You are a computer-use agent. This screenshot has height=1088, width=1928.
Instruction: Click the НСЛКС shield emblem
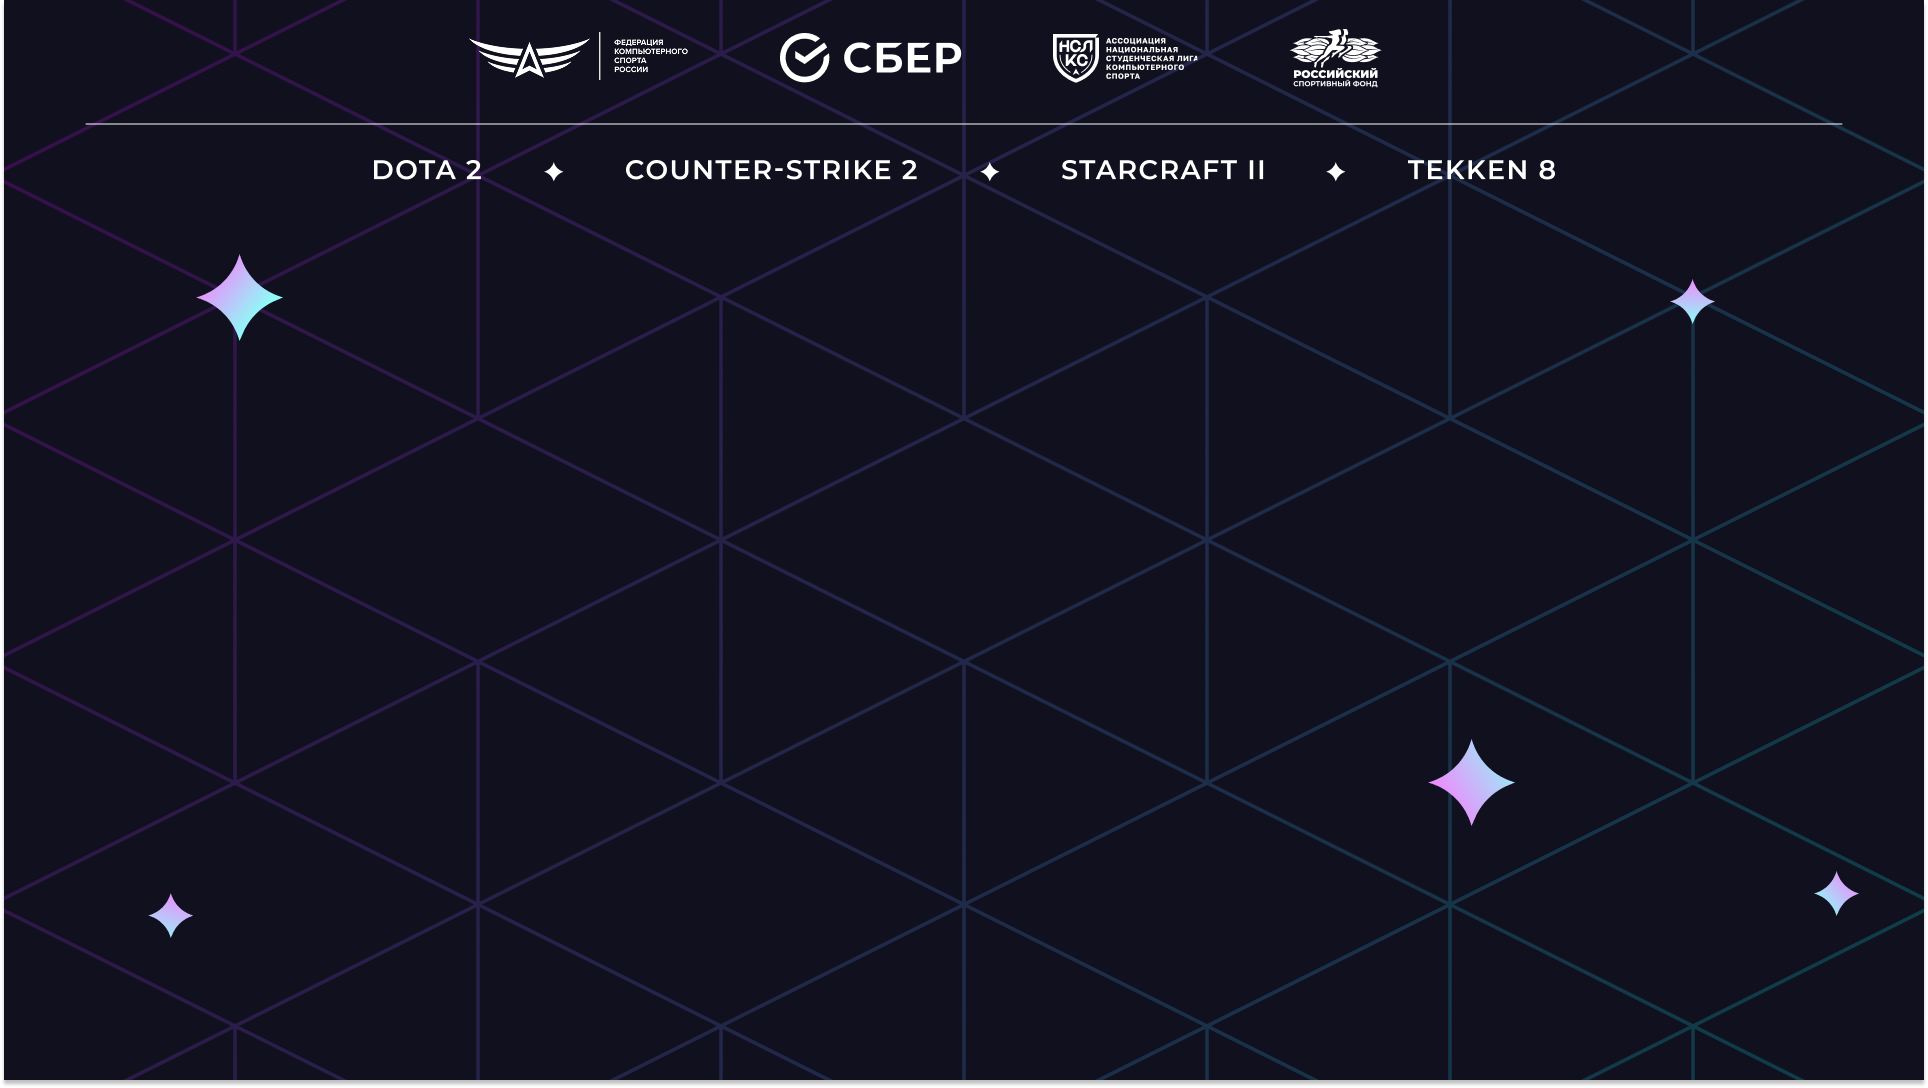pos(1075,57)
